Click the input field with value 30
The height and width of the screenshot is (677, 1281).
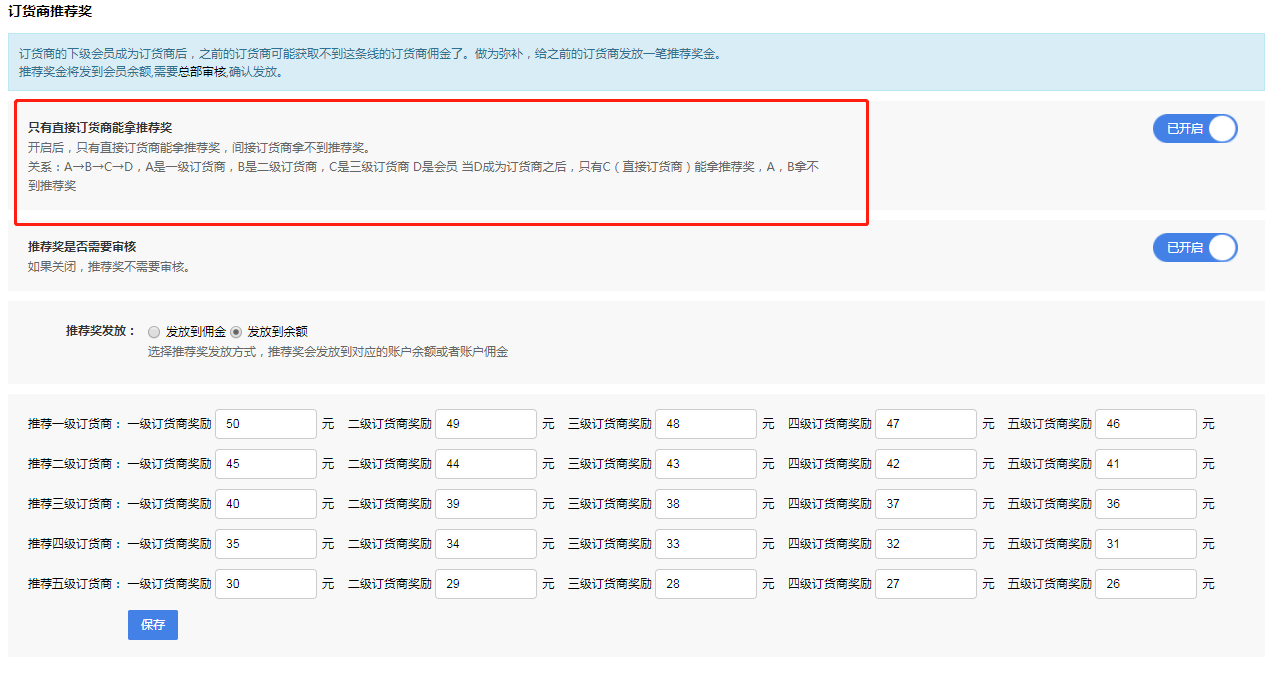point(266,584)
